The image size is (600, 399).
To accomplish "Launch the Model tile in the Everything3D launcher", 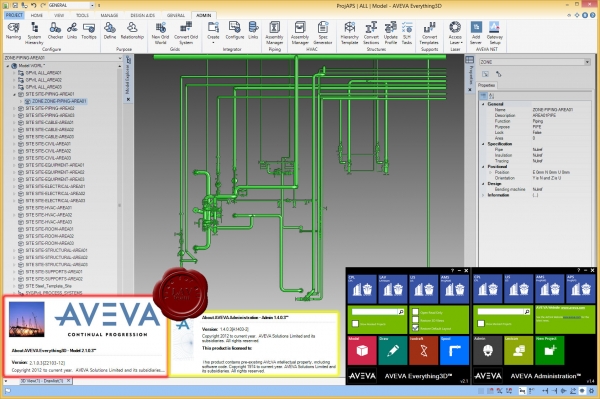I will 362,350.
